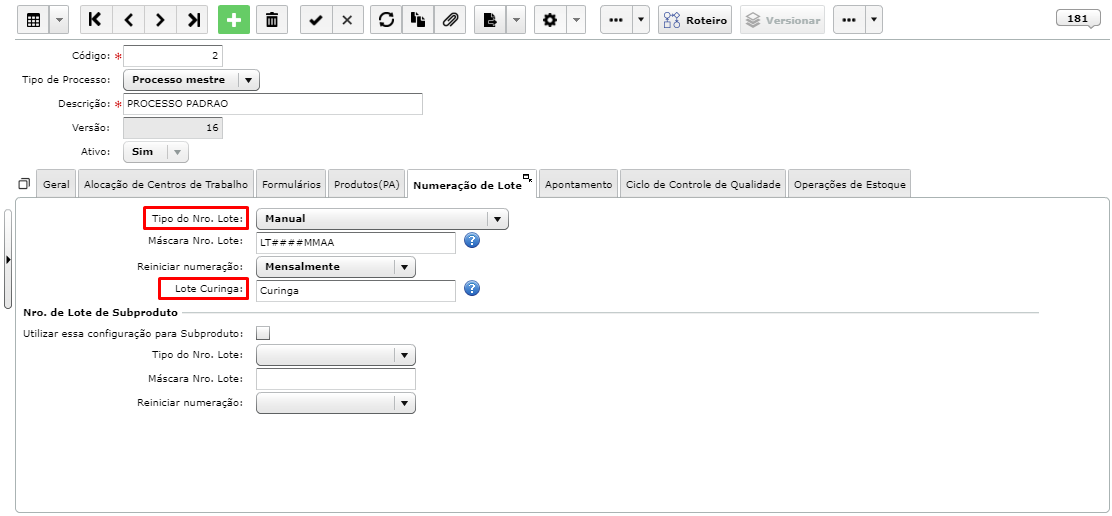Image resolution: width=1112 pixels, height=516 pixels.
Task: Open the Operações de Estoque tab
Action: tap(850, 184)
